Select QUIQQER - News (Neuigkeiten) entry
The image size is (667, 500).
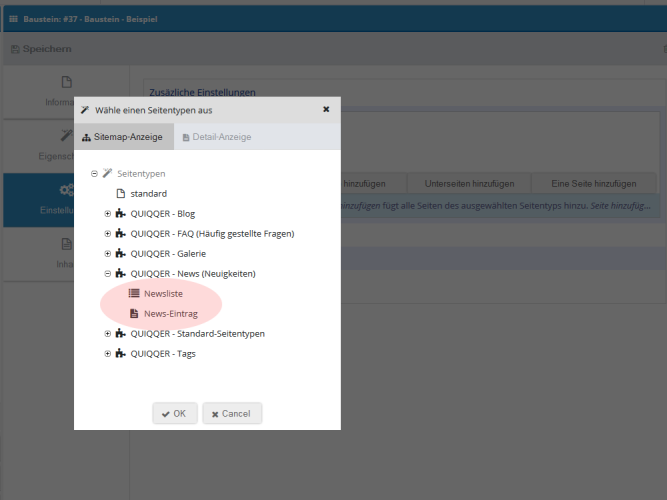[193, 274]
